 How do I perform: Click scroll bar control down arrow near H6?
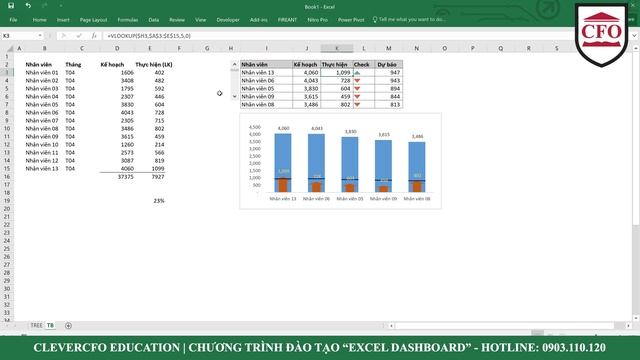tap(234, 96)
